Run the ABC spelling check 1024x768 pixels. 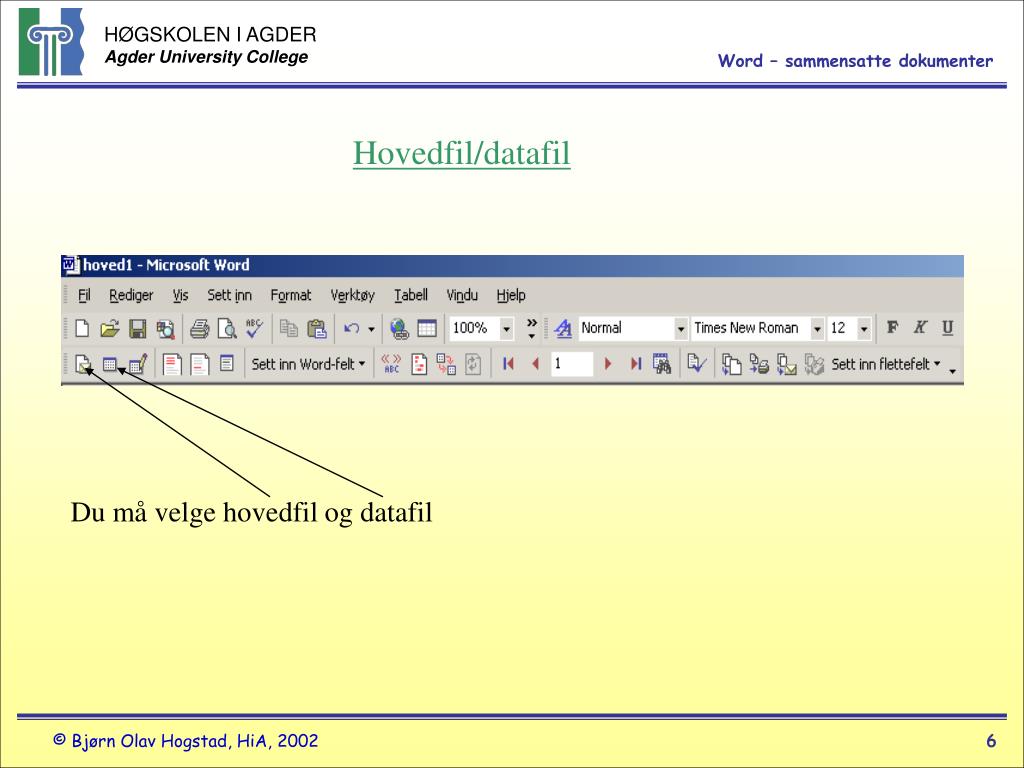[x=254, y=328]
